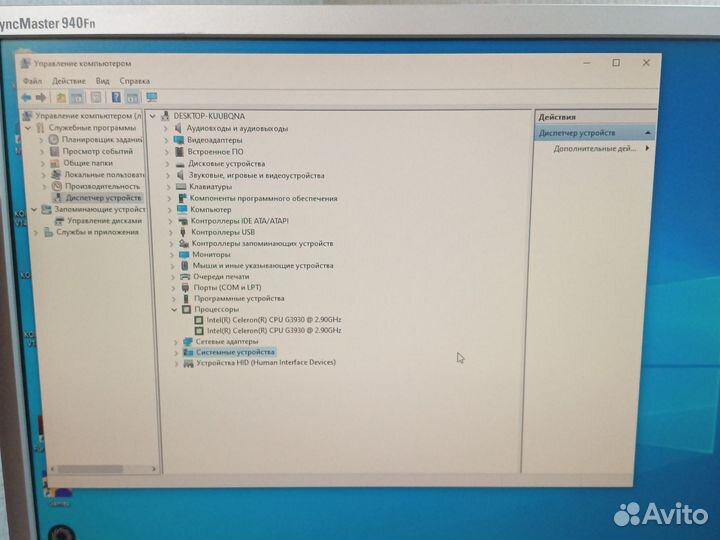The image size is (720, 540).
Task: Select Локальные пользователи in left tree
Action: pos(104,174)
